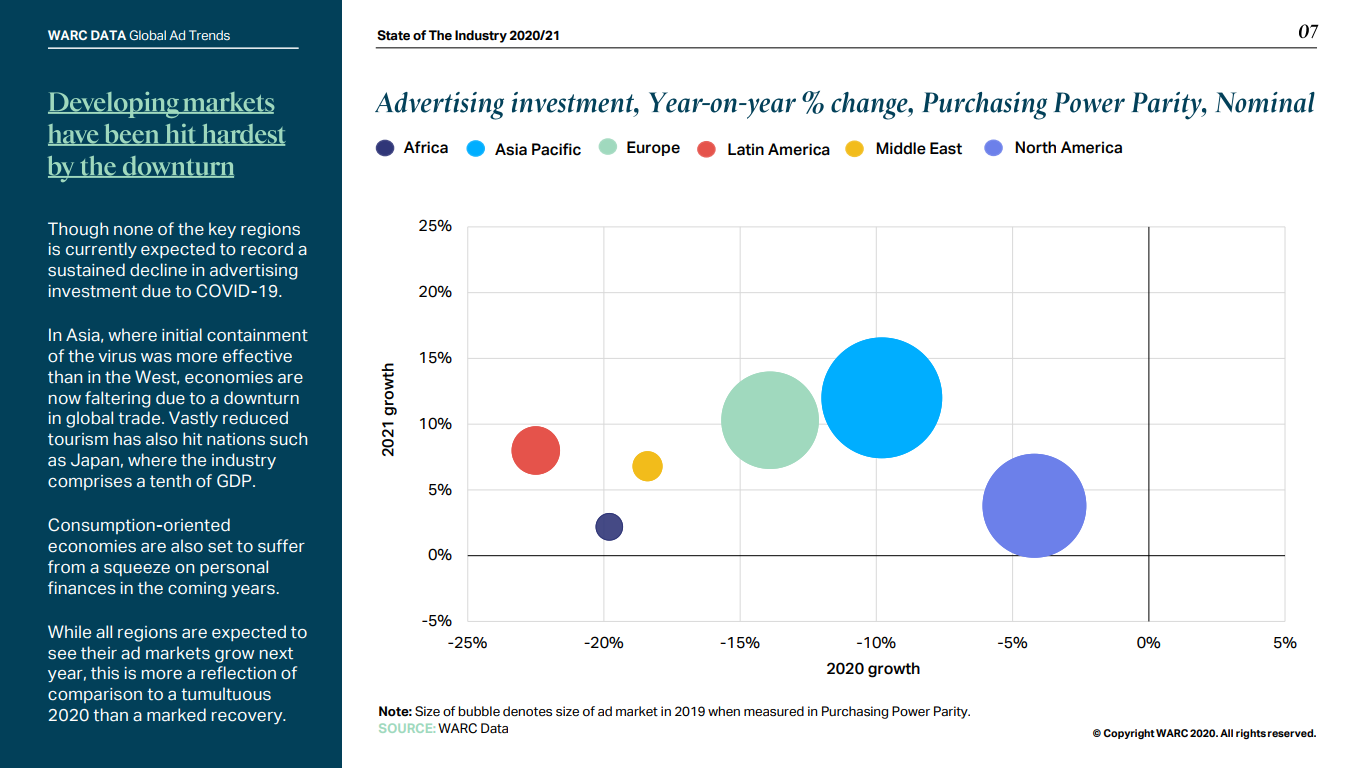Screen dimensions: 1365x768
Task: Click the North America legend dot
Action: (994, 148)
